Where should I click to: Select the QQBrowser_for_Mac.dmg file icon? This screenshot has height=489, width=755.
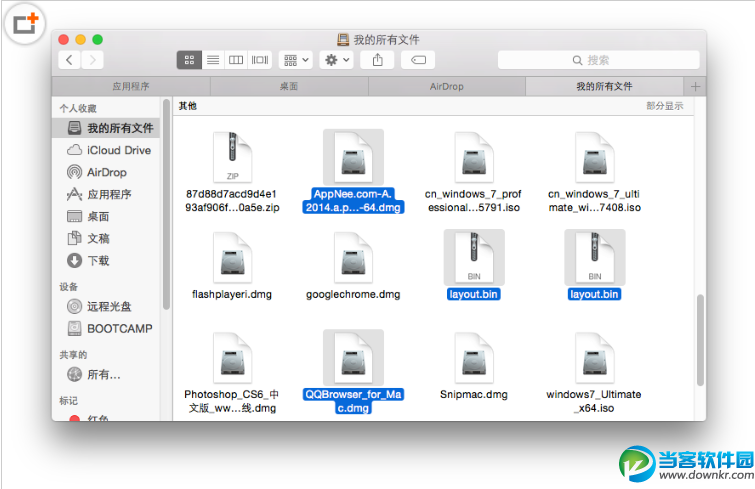point(353,358)
